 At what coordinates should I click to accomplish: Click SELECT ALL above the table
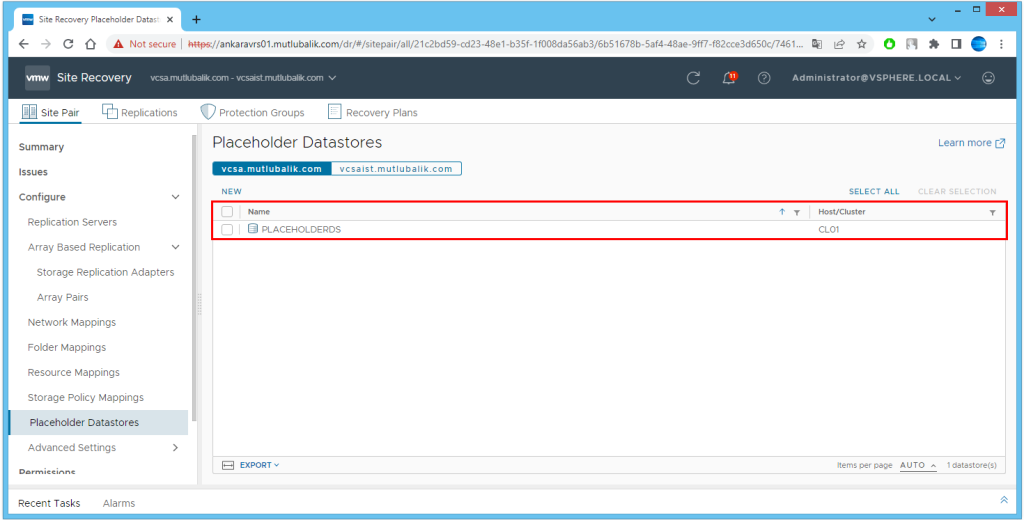pyautogui.click(x=874, y=191)
